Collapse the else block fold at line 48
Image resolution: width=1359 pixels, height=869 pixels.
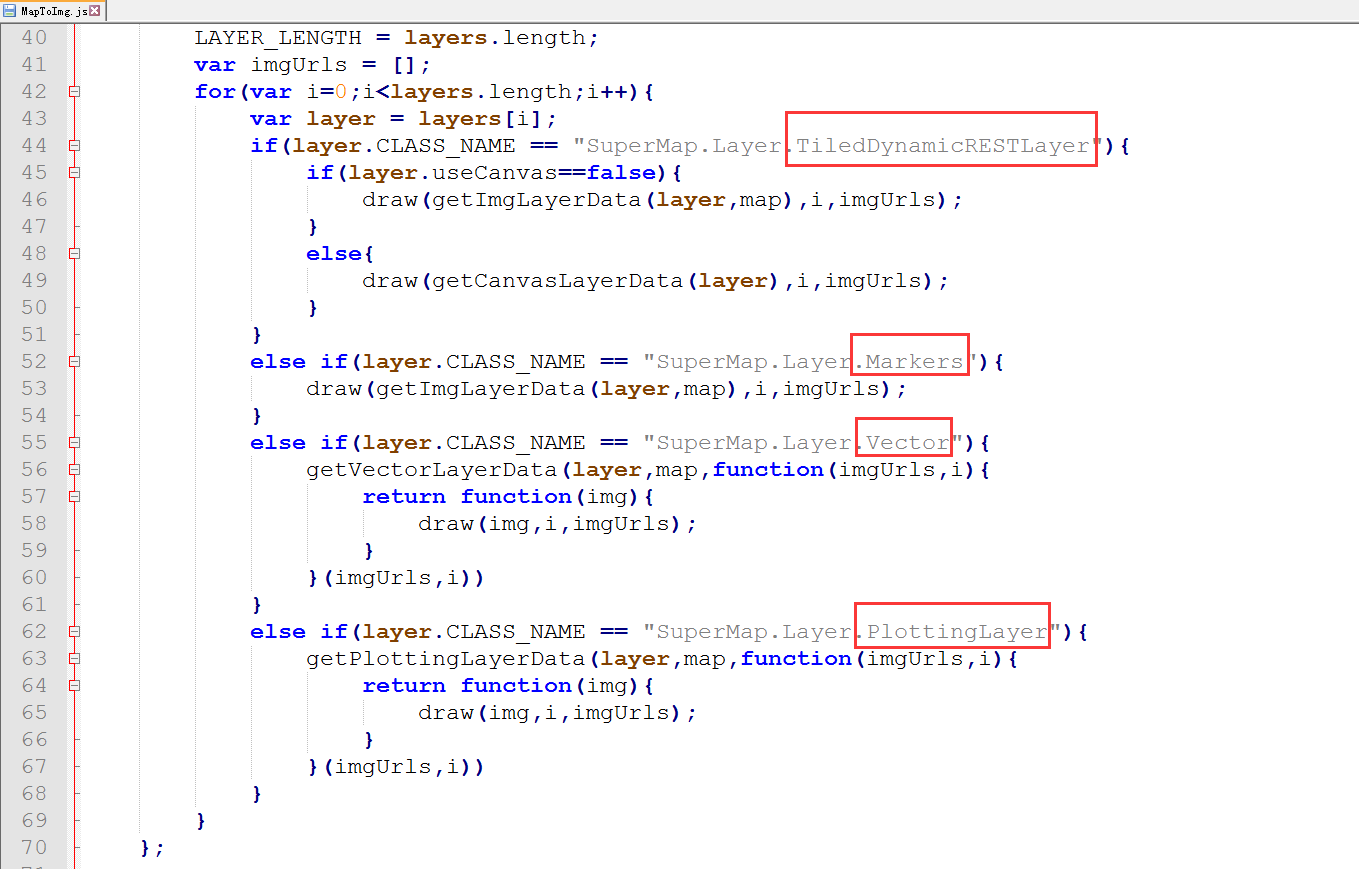pos(74,254)
